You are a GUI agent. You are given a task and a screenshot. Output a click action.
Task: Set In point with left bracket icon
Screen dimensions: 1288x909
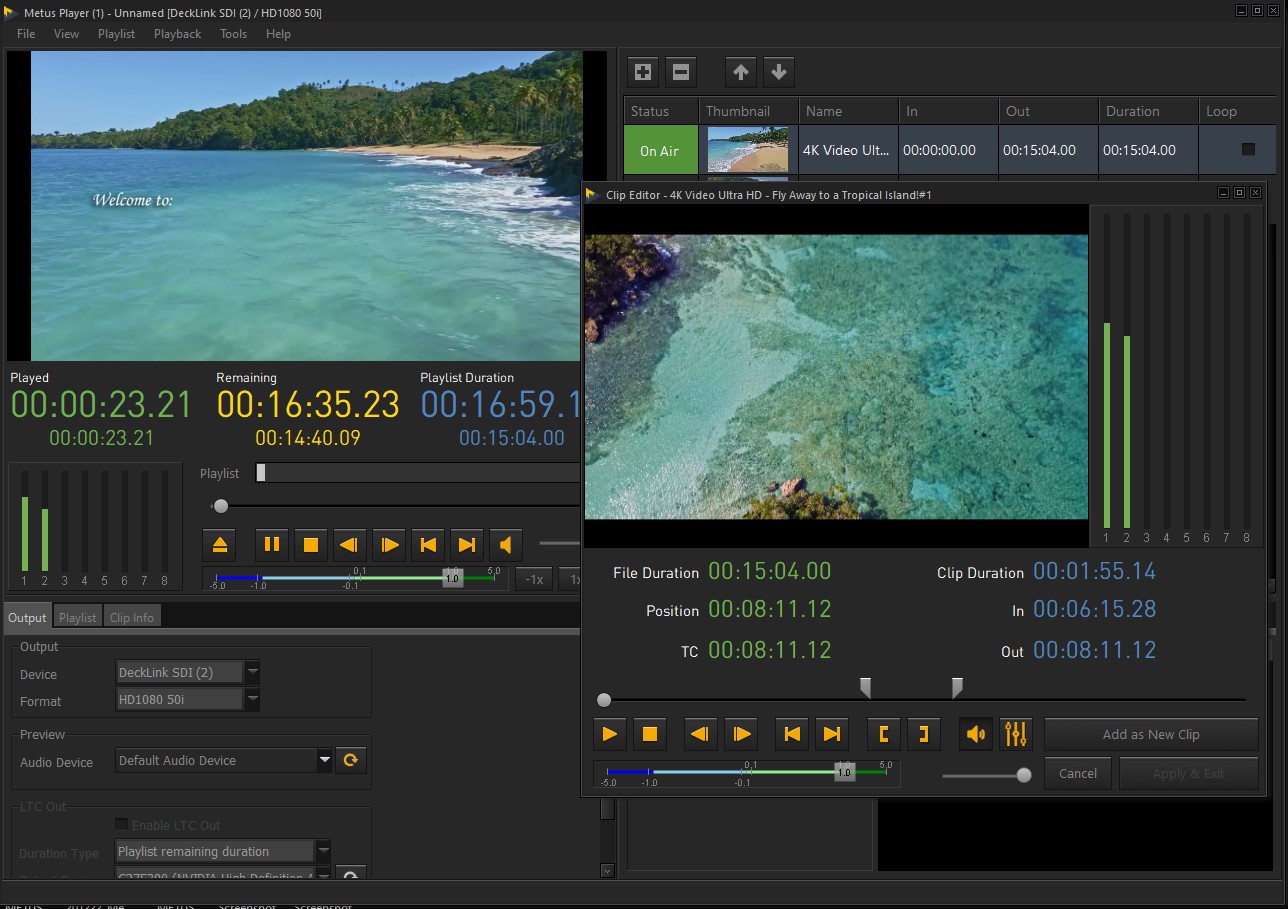[x=884, y=734]
